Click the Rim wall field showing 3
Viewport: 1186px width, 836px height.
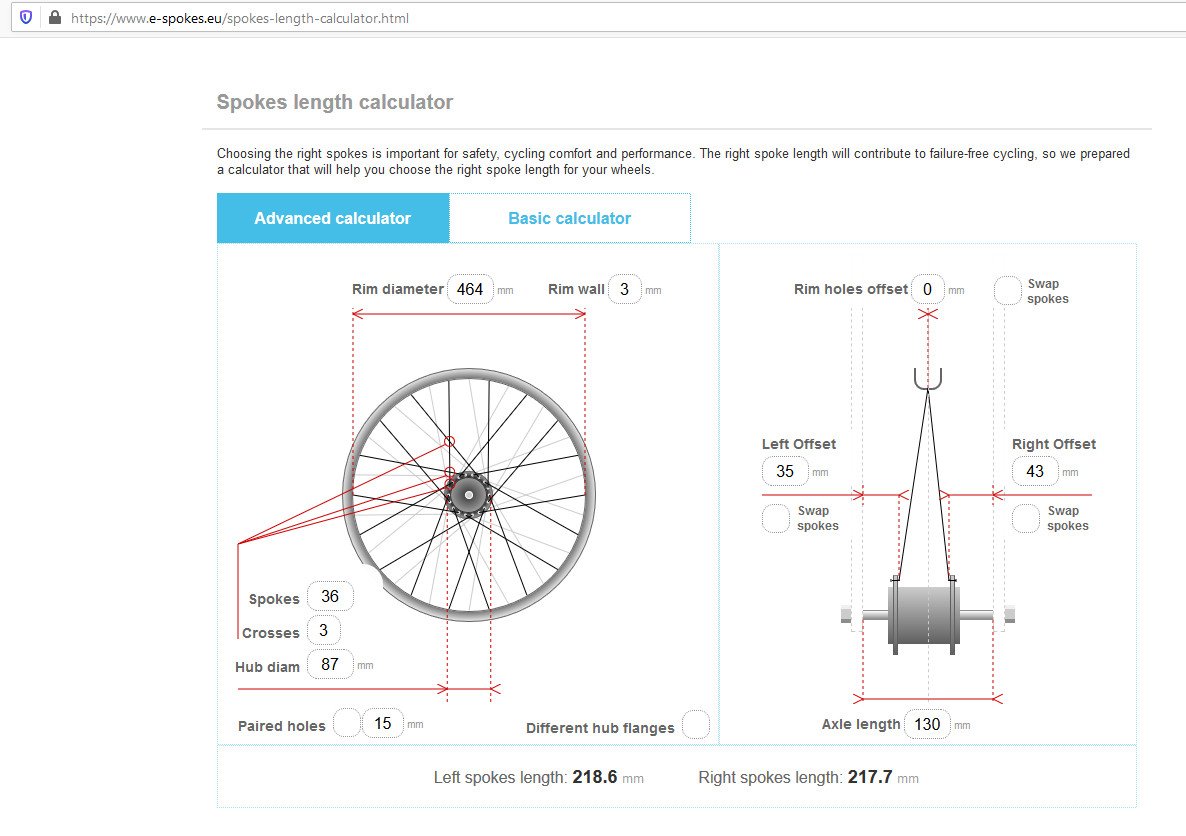625,289
